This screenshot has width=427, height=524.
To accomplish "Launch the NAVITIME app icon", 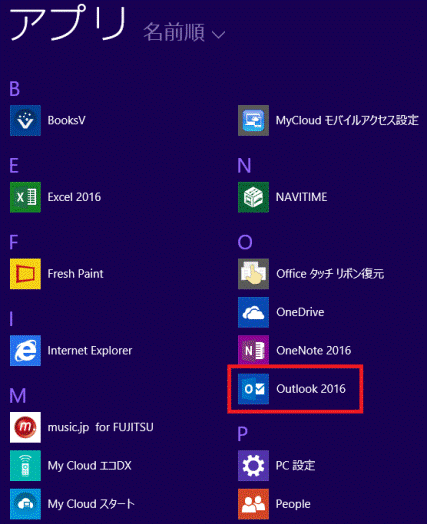I will 253,197.
